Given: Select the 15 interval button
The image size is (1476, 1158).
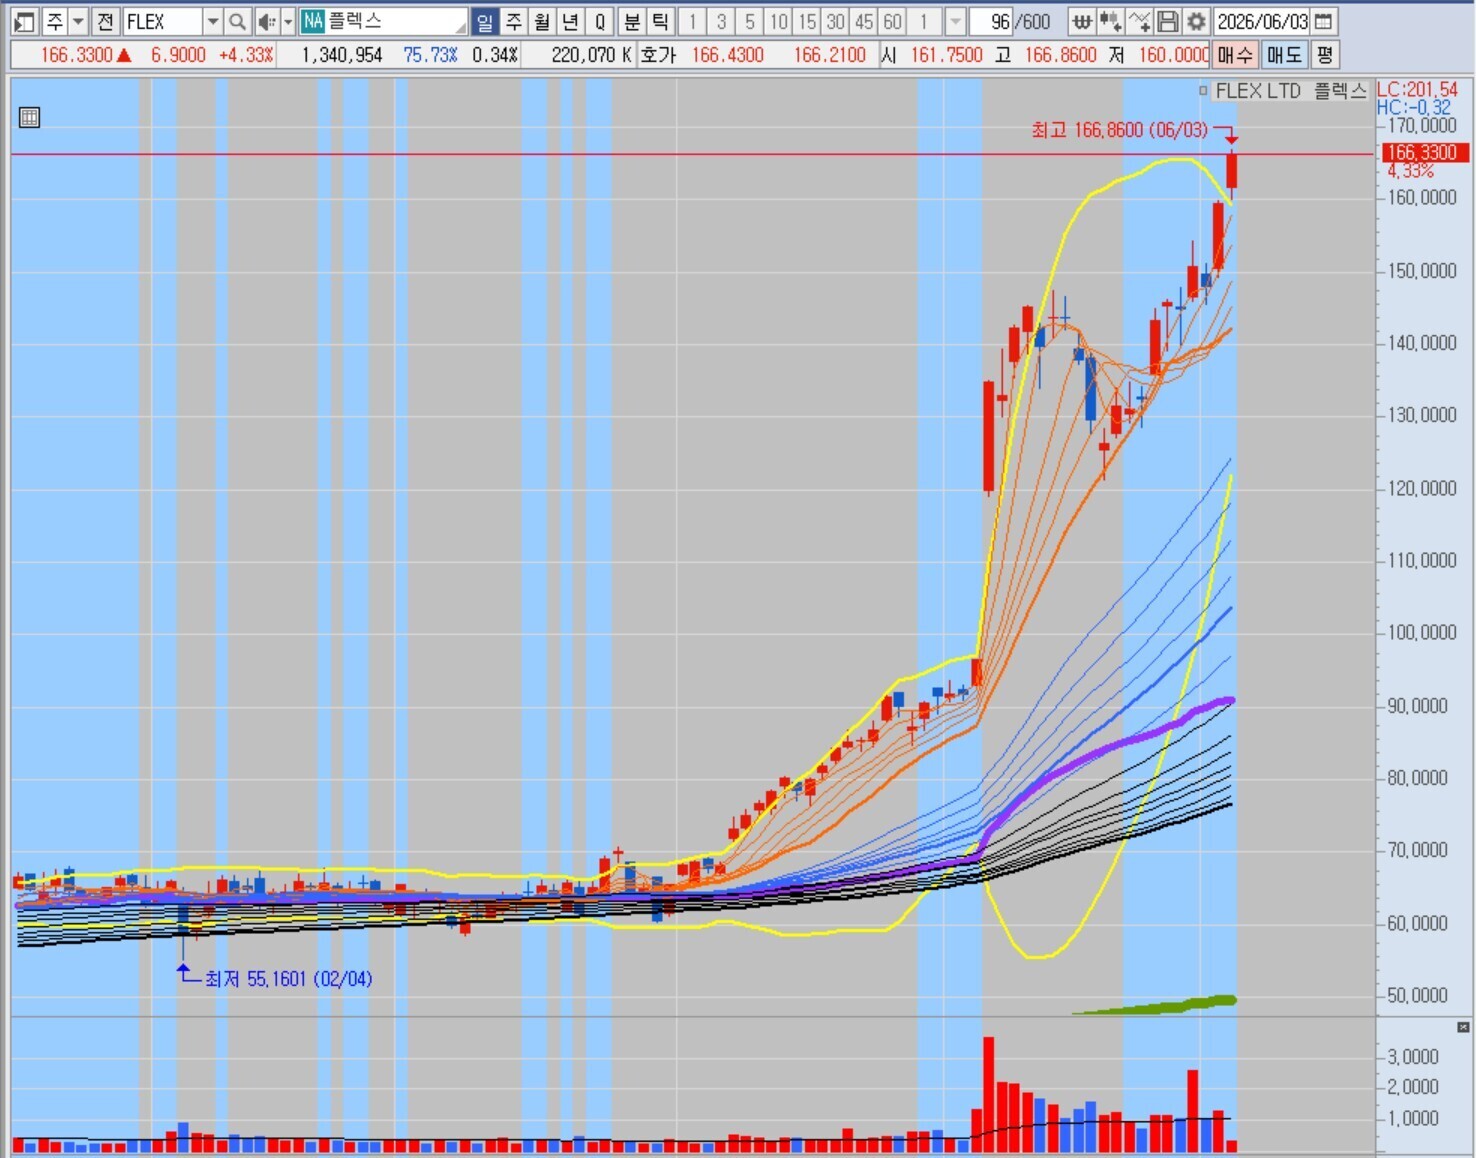Looking at the screenshot, I should [807, 21].
